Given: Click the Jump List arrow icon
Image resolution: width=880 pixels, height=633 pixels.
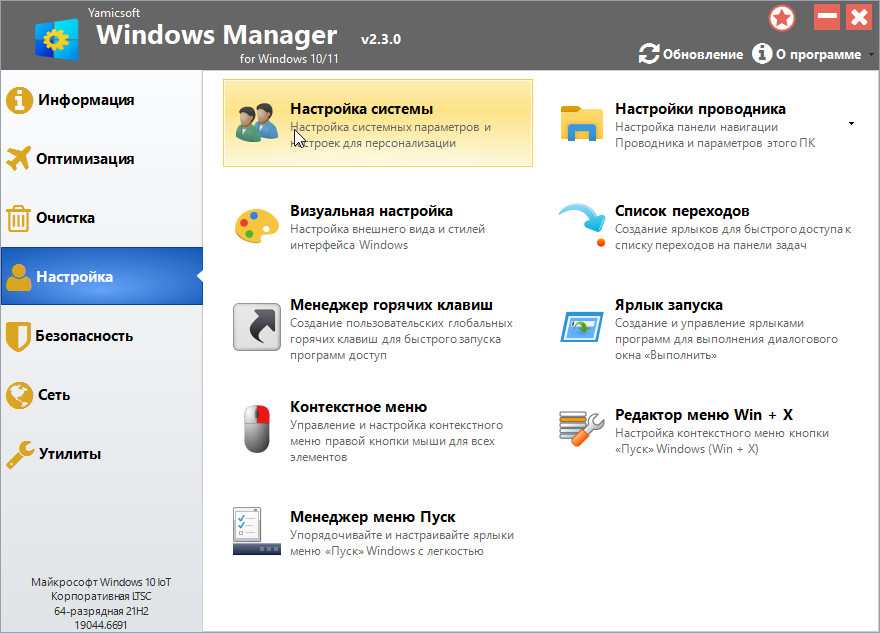Looking at the screenshot, I should [581, 224].
